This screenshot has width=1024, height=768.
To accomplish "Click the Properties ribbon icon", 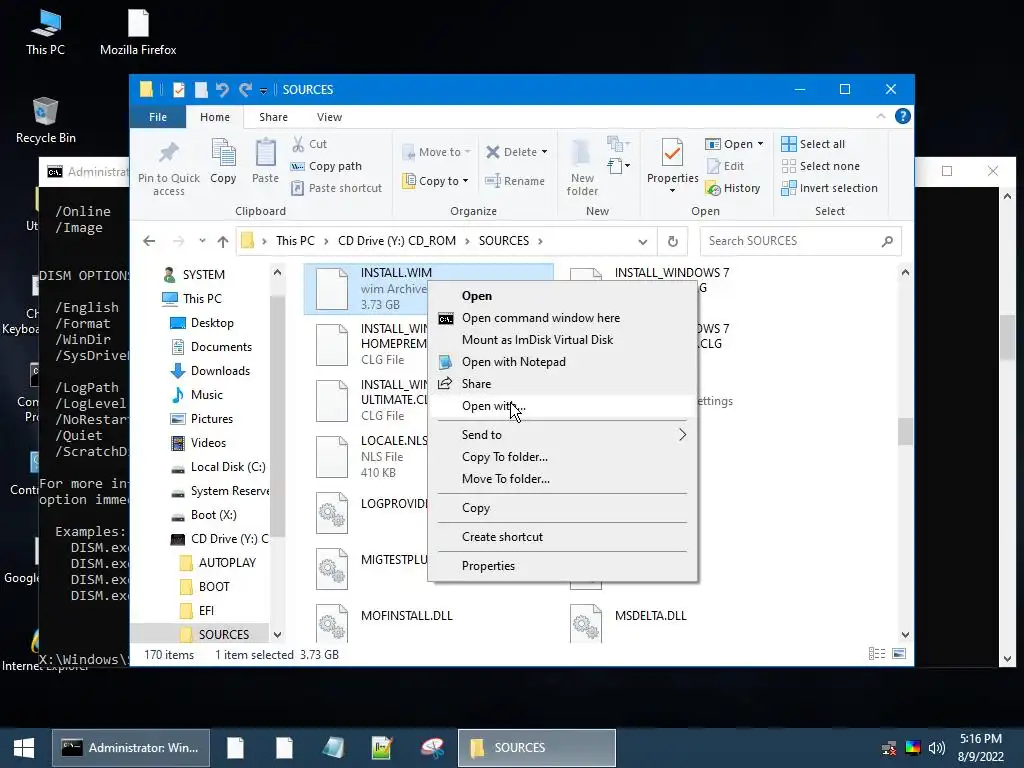I will coord(672,153).
